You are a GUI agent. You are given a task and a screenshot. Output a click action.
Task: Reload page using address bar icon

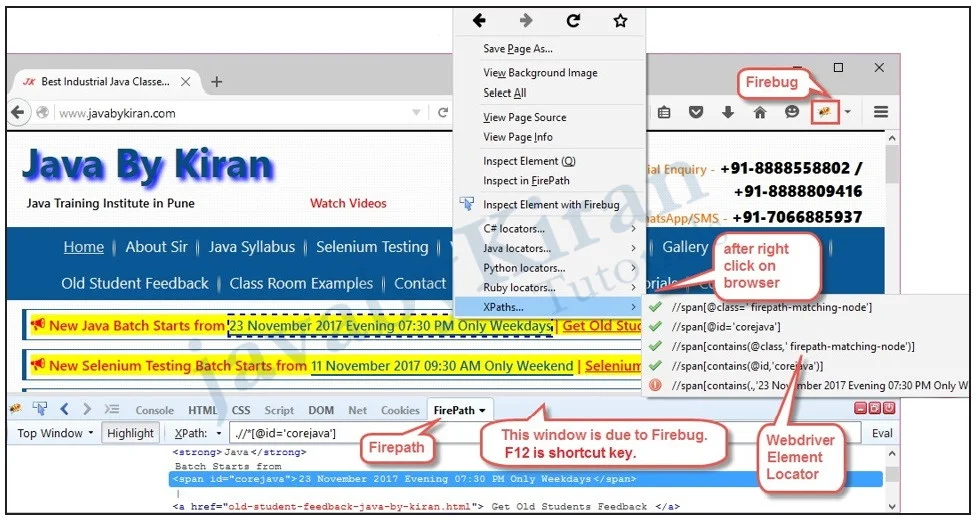click(x=443, y=113)
